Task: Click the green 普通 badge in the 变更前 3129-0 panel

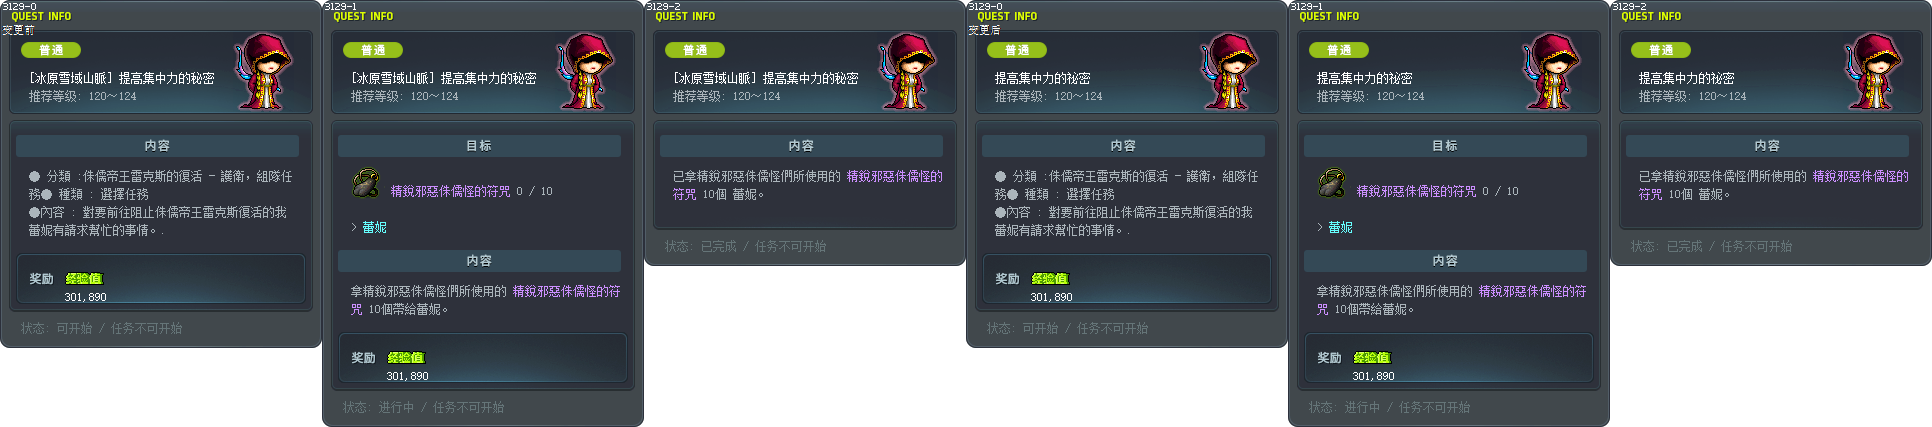Action: 51,50
